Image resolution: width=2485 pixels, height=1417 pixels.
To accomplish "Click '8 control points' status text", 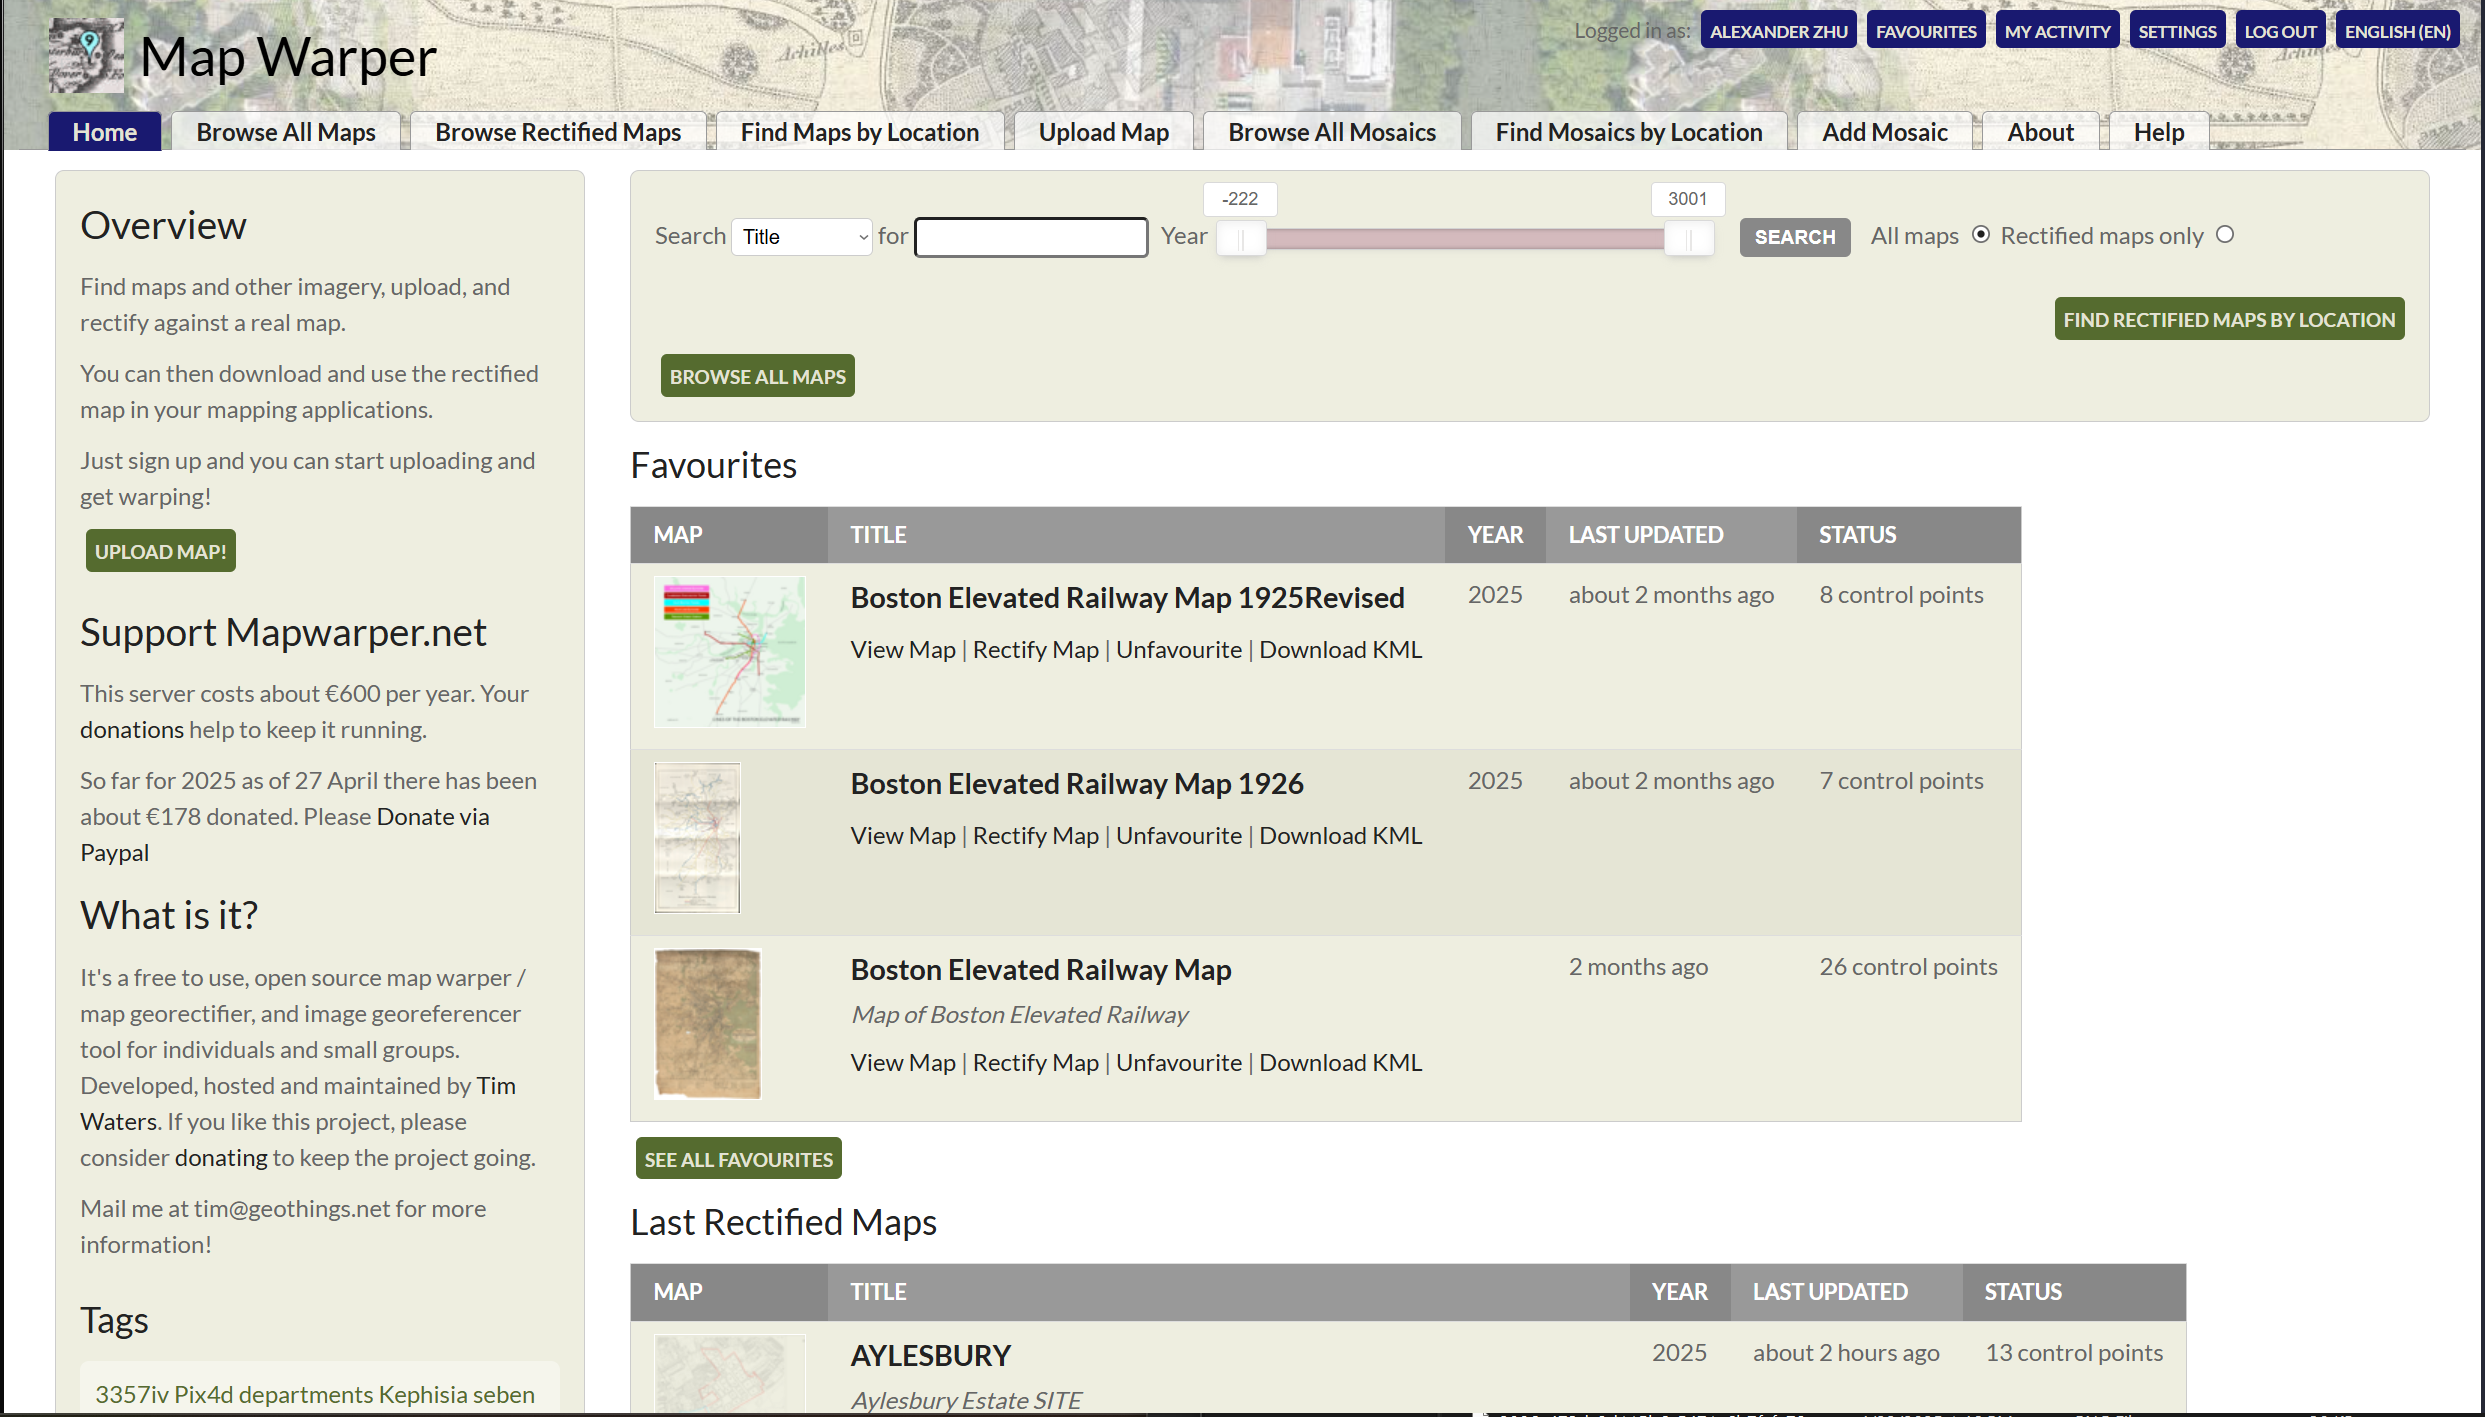I will (x=1901, y=595).
